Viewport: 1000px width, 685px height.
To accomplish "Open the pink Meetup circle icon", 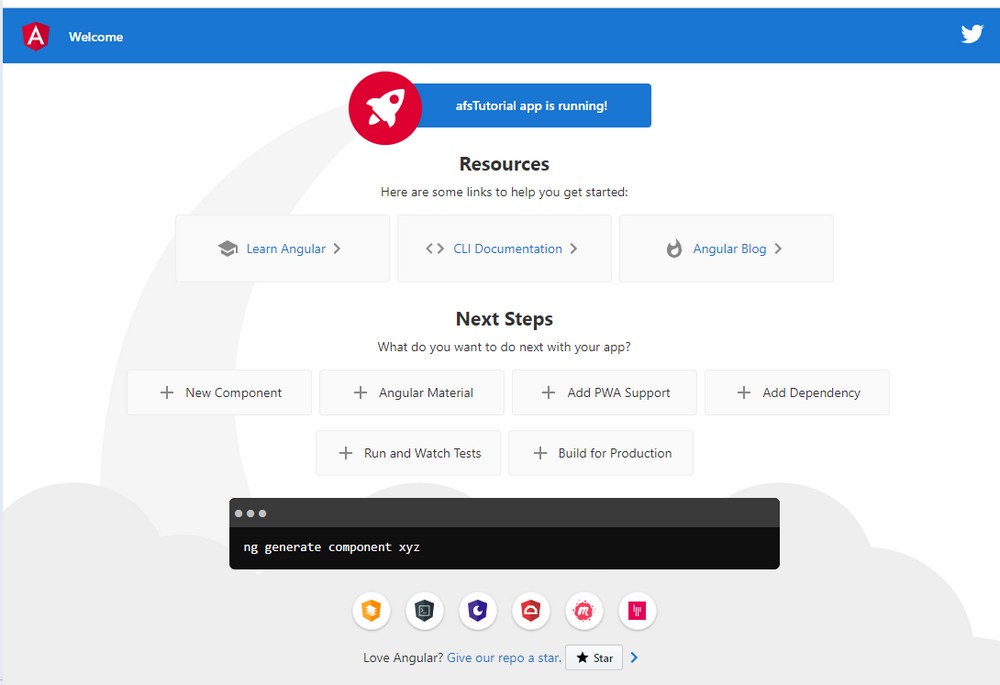I will pos(584,611).
